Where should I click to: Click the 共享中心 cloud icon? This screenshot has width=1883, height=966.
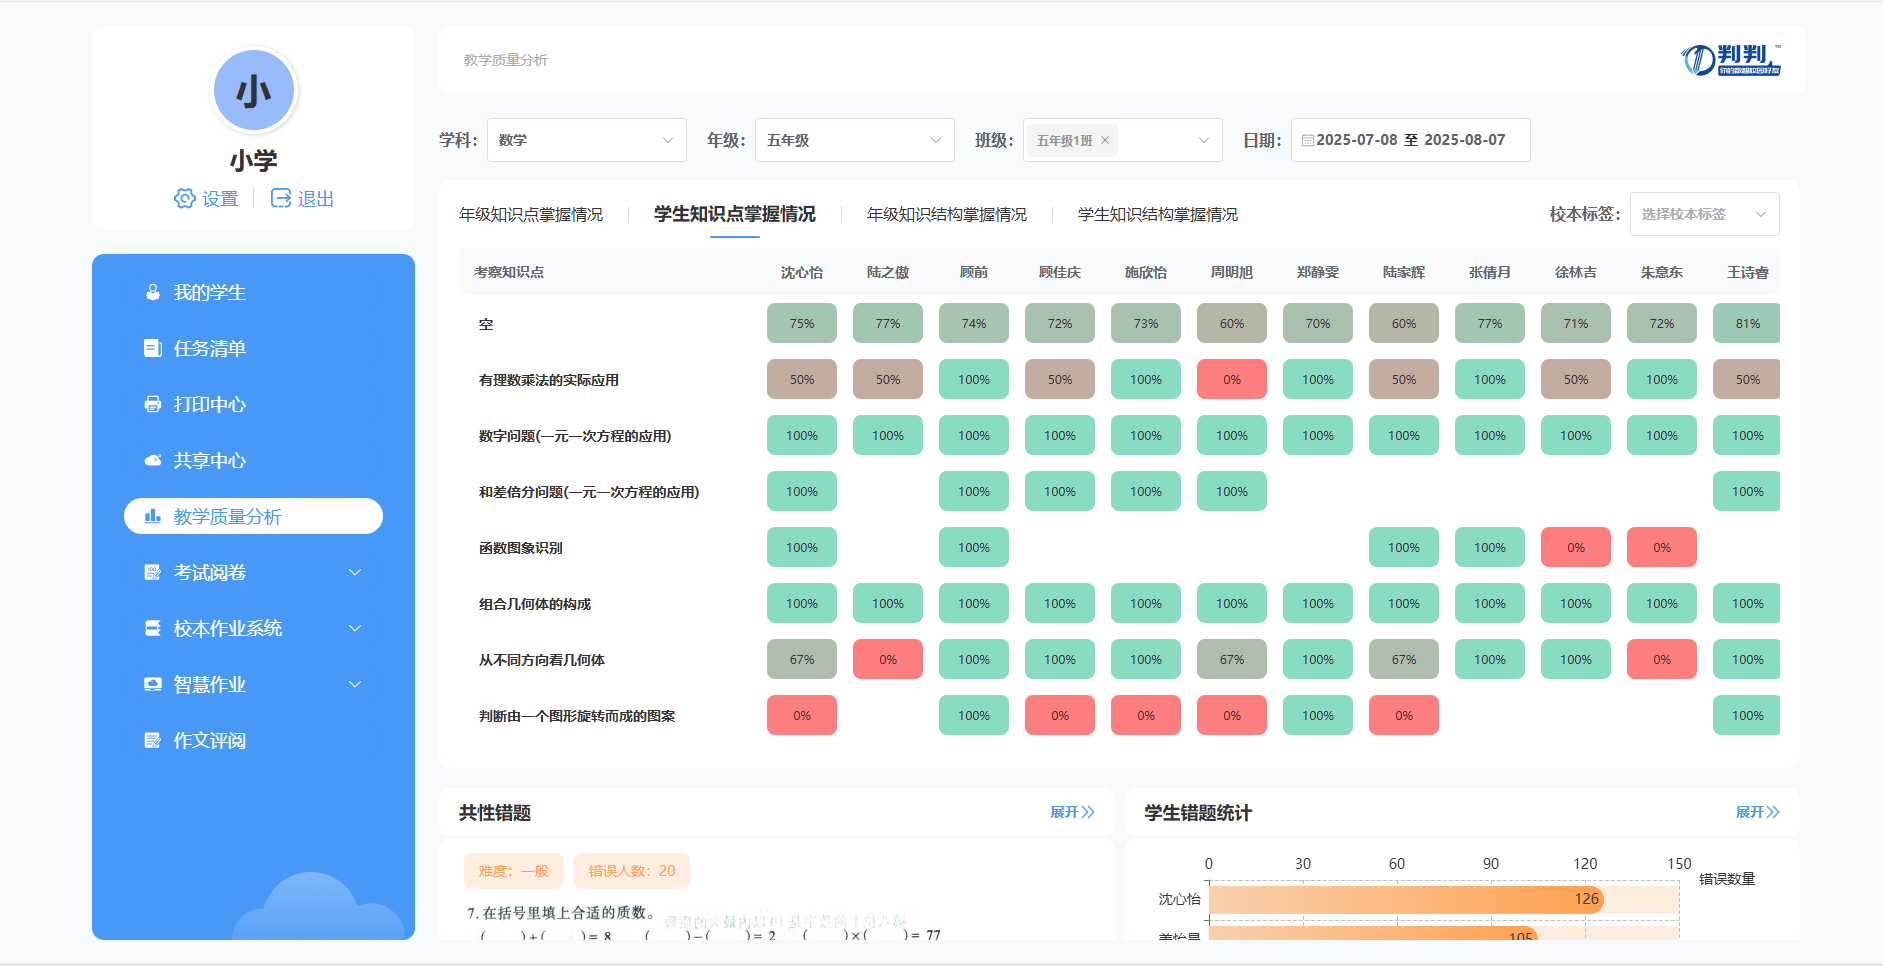coord(153,460)
